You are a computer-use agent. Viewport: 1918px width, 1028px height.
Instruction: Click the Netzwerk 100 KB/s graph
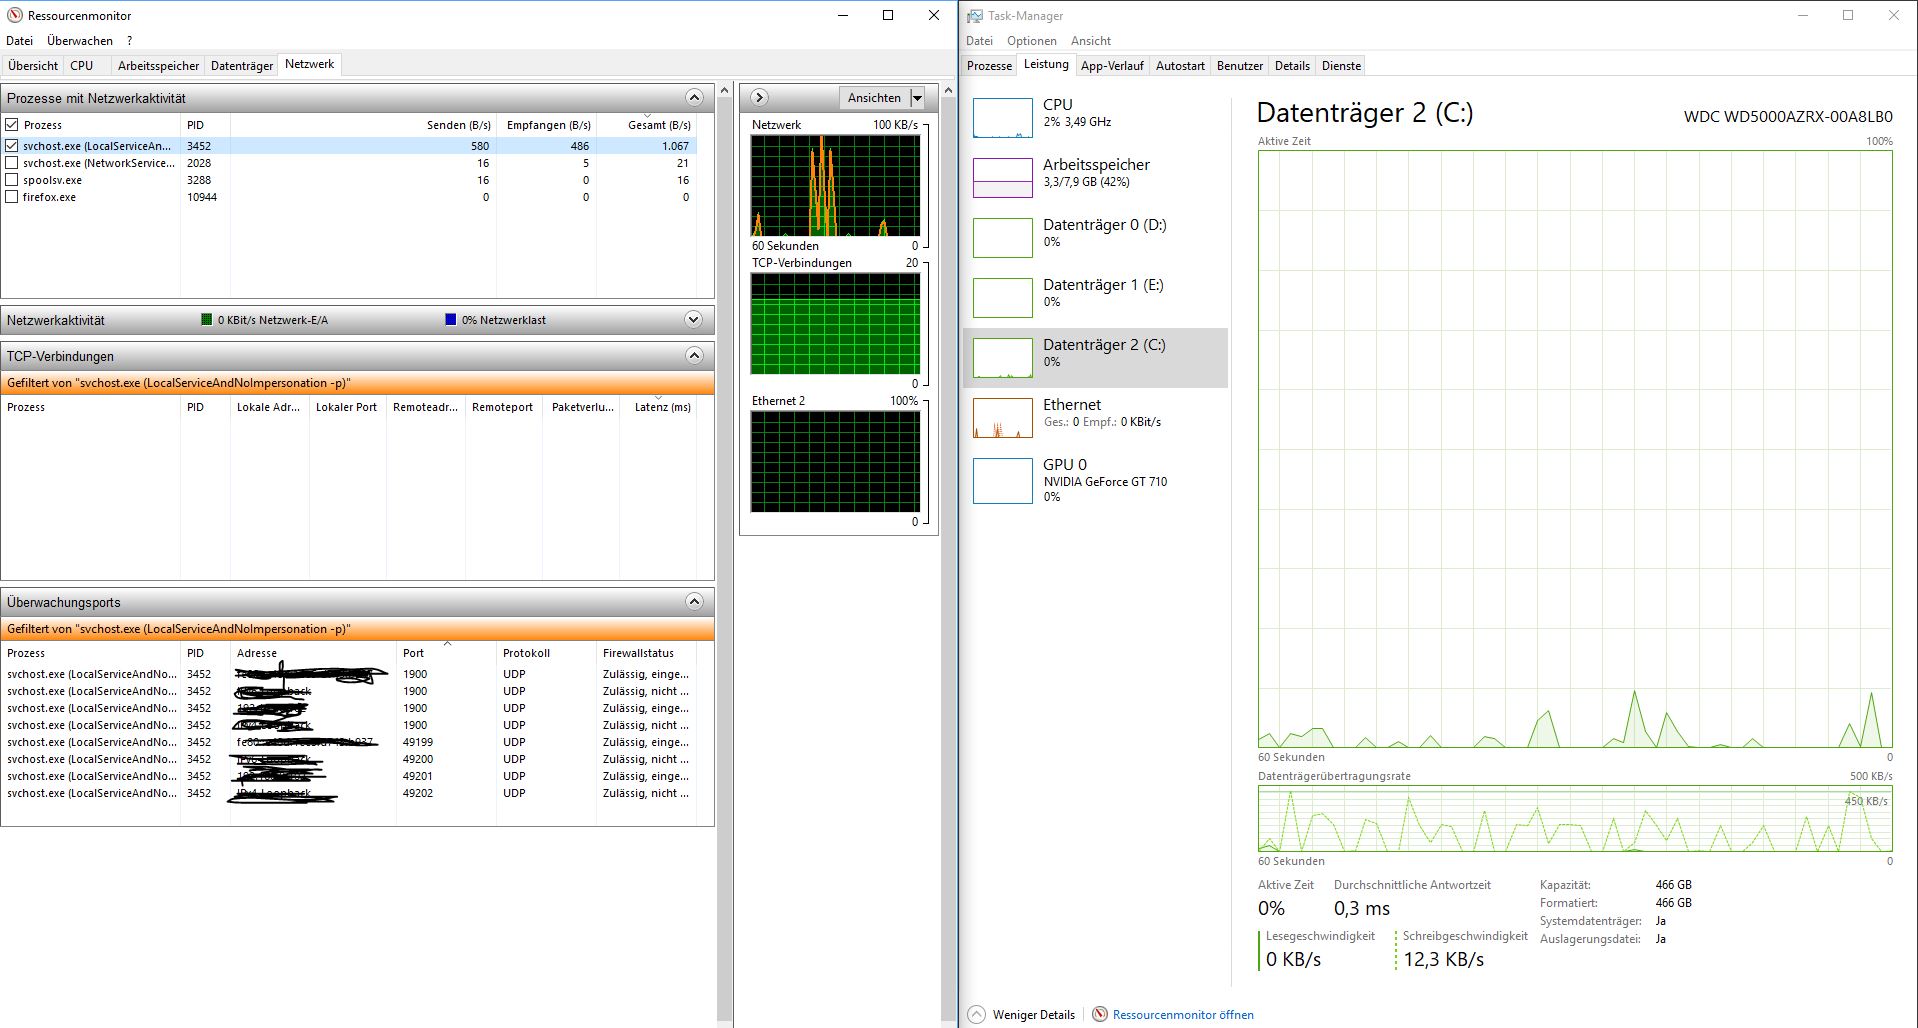[x=835, y=186]
